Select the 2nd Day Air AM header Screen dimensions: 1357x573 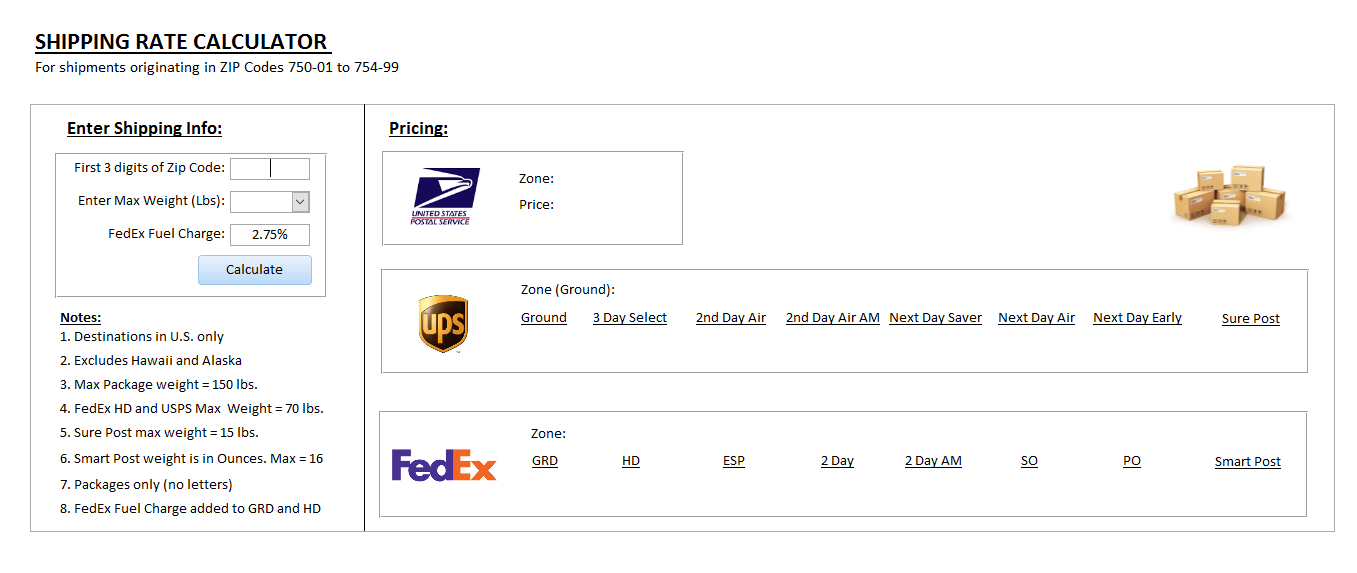click(833, 318)
